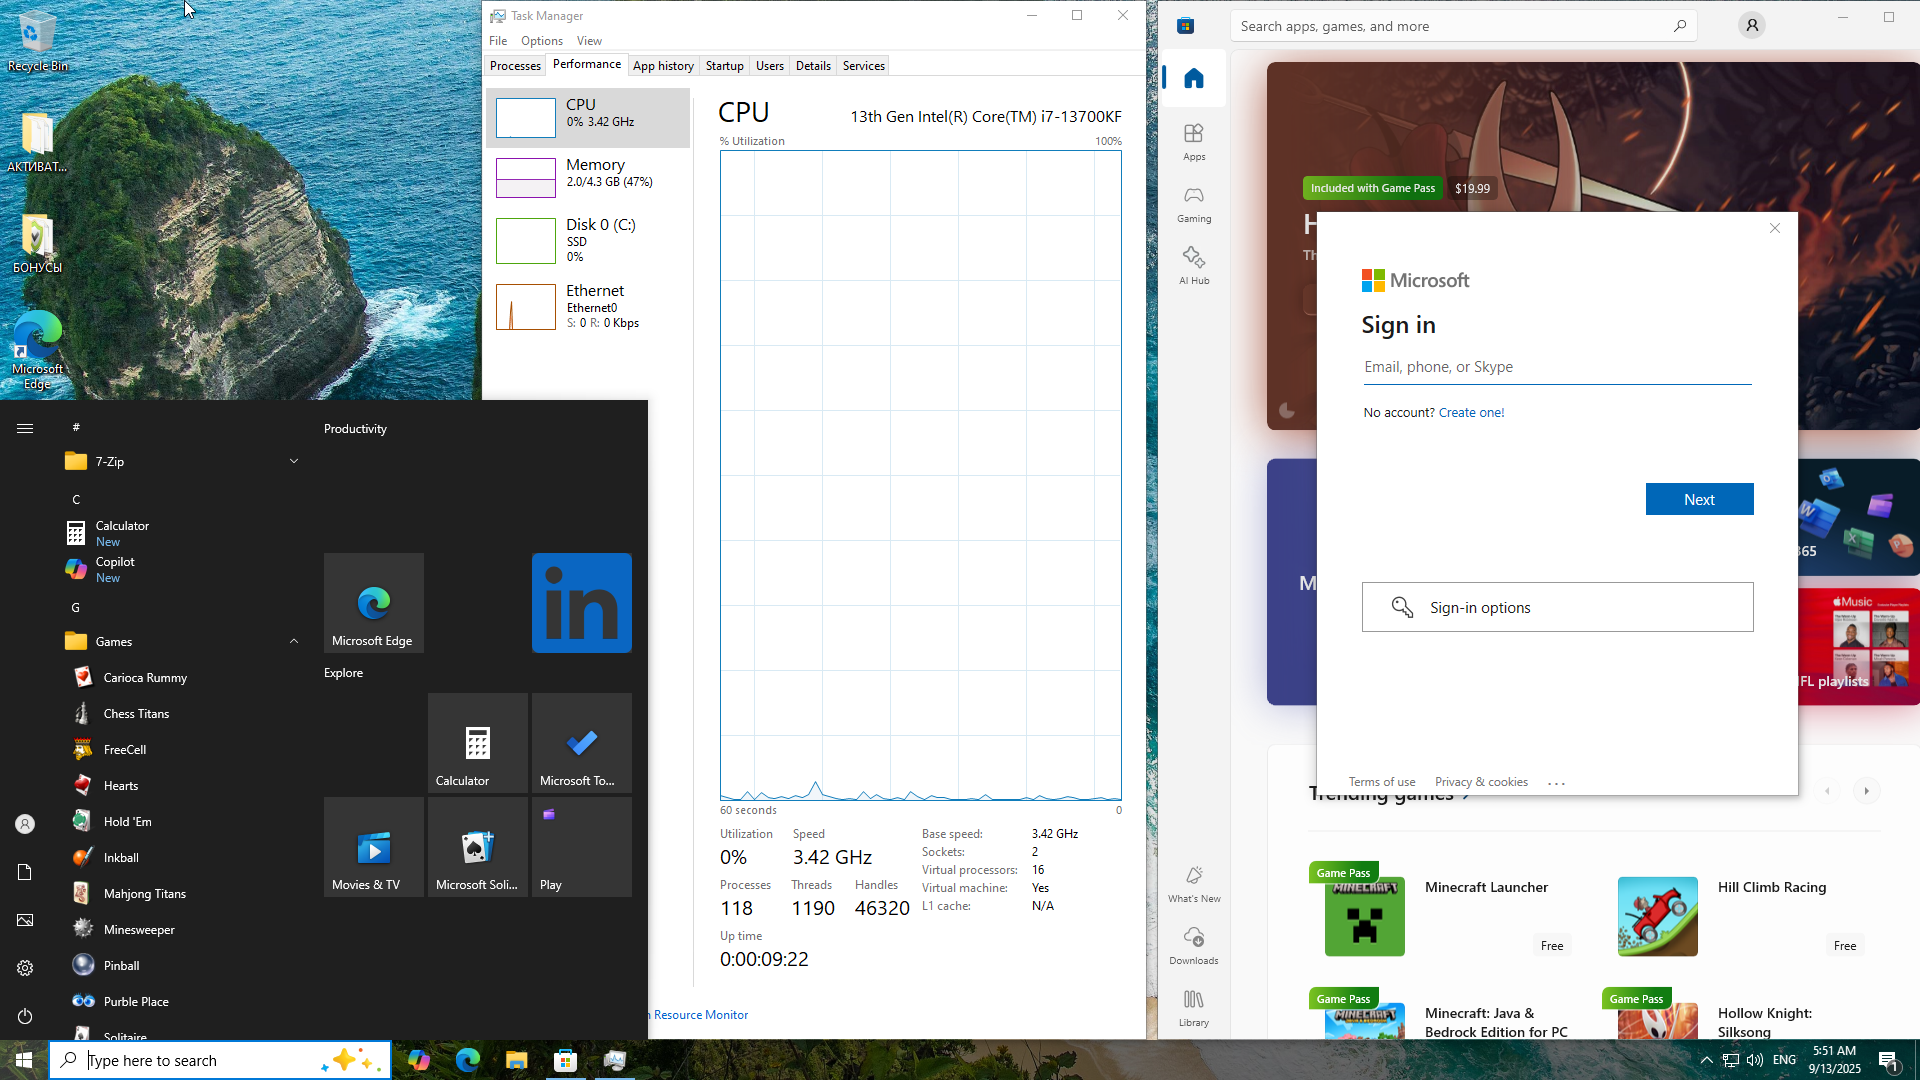Open Privacy & cookies link
Viewport: 1920px width, 1080px height.
[1481, 782]
